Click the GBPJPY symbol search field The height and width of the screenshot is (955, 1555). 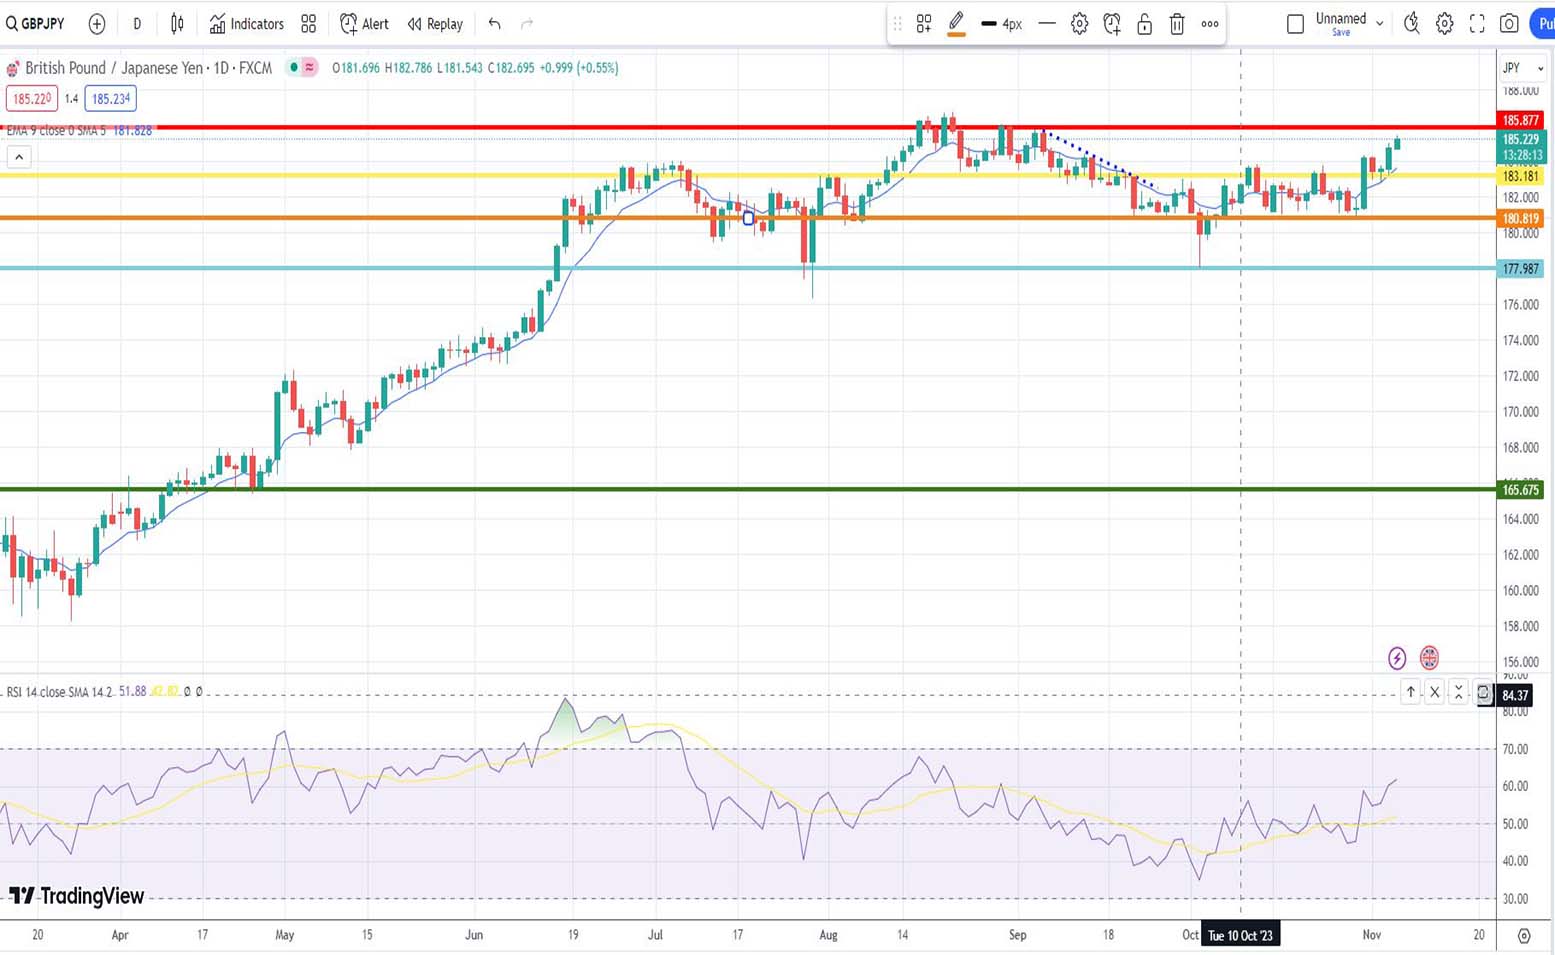(x=36, y=24)
